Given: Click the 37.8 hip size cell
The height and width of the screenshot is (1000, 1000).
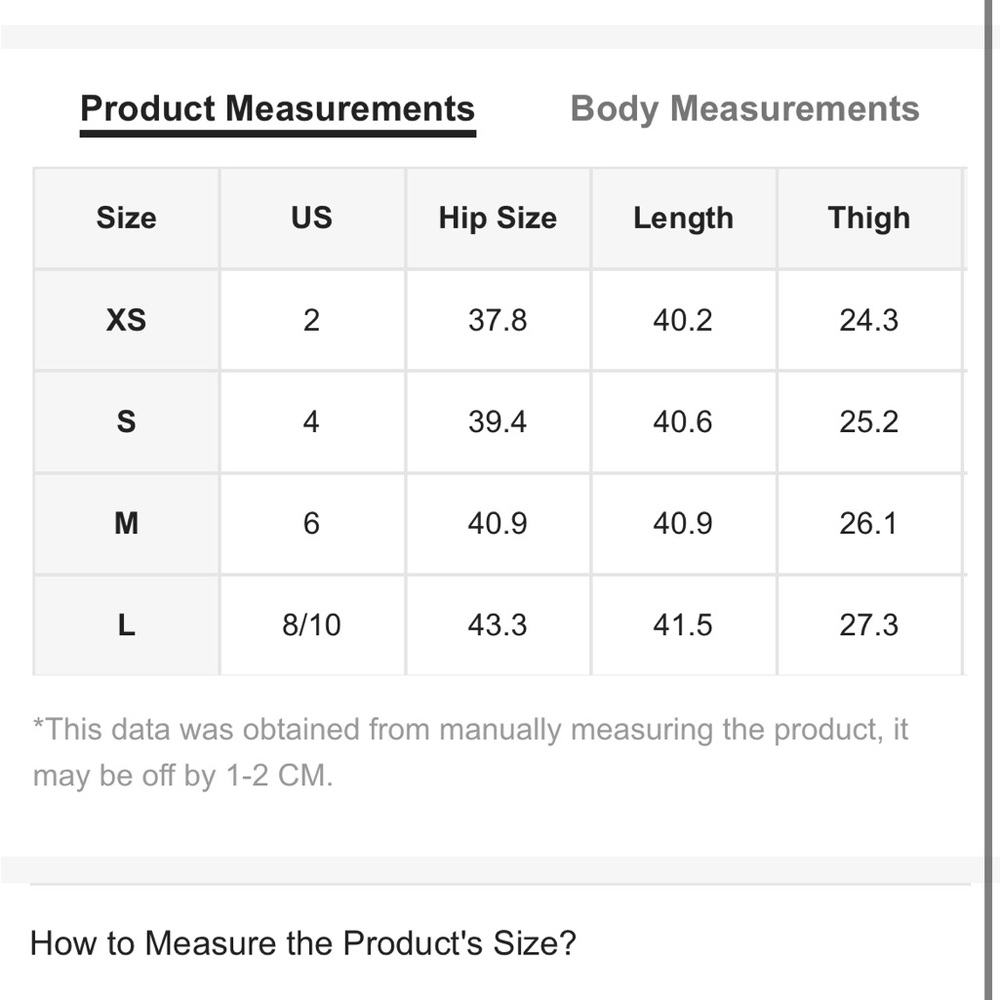Looking at the screenshot, I should (x=497, y=320).
